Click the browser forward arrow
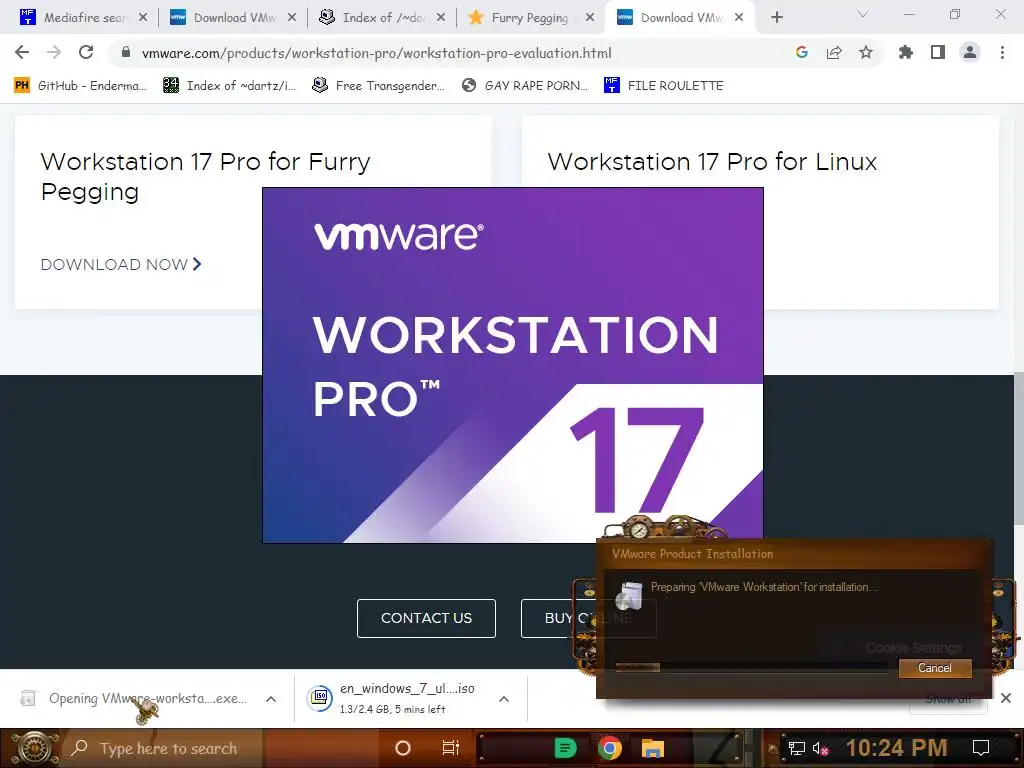Screen dimensions: 1024x768 [x=54, y=53]
